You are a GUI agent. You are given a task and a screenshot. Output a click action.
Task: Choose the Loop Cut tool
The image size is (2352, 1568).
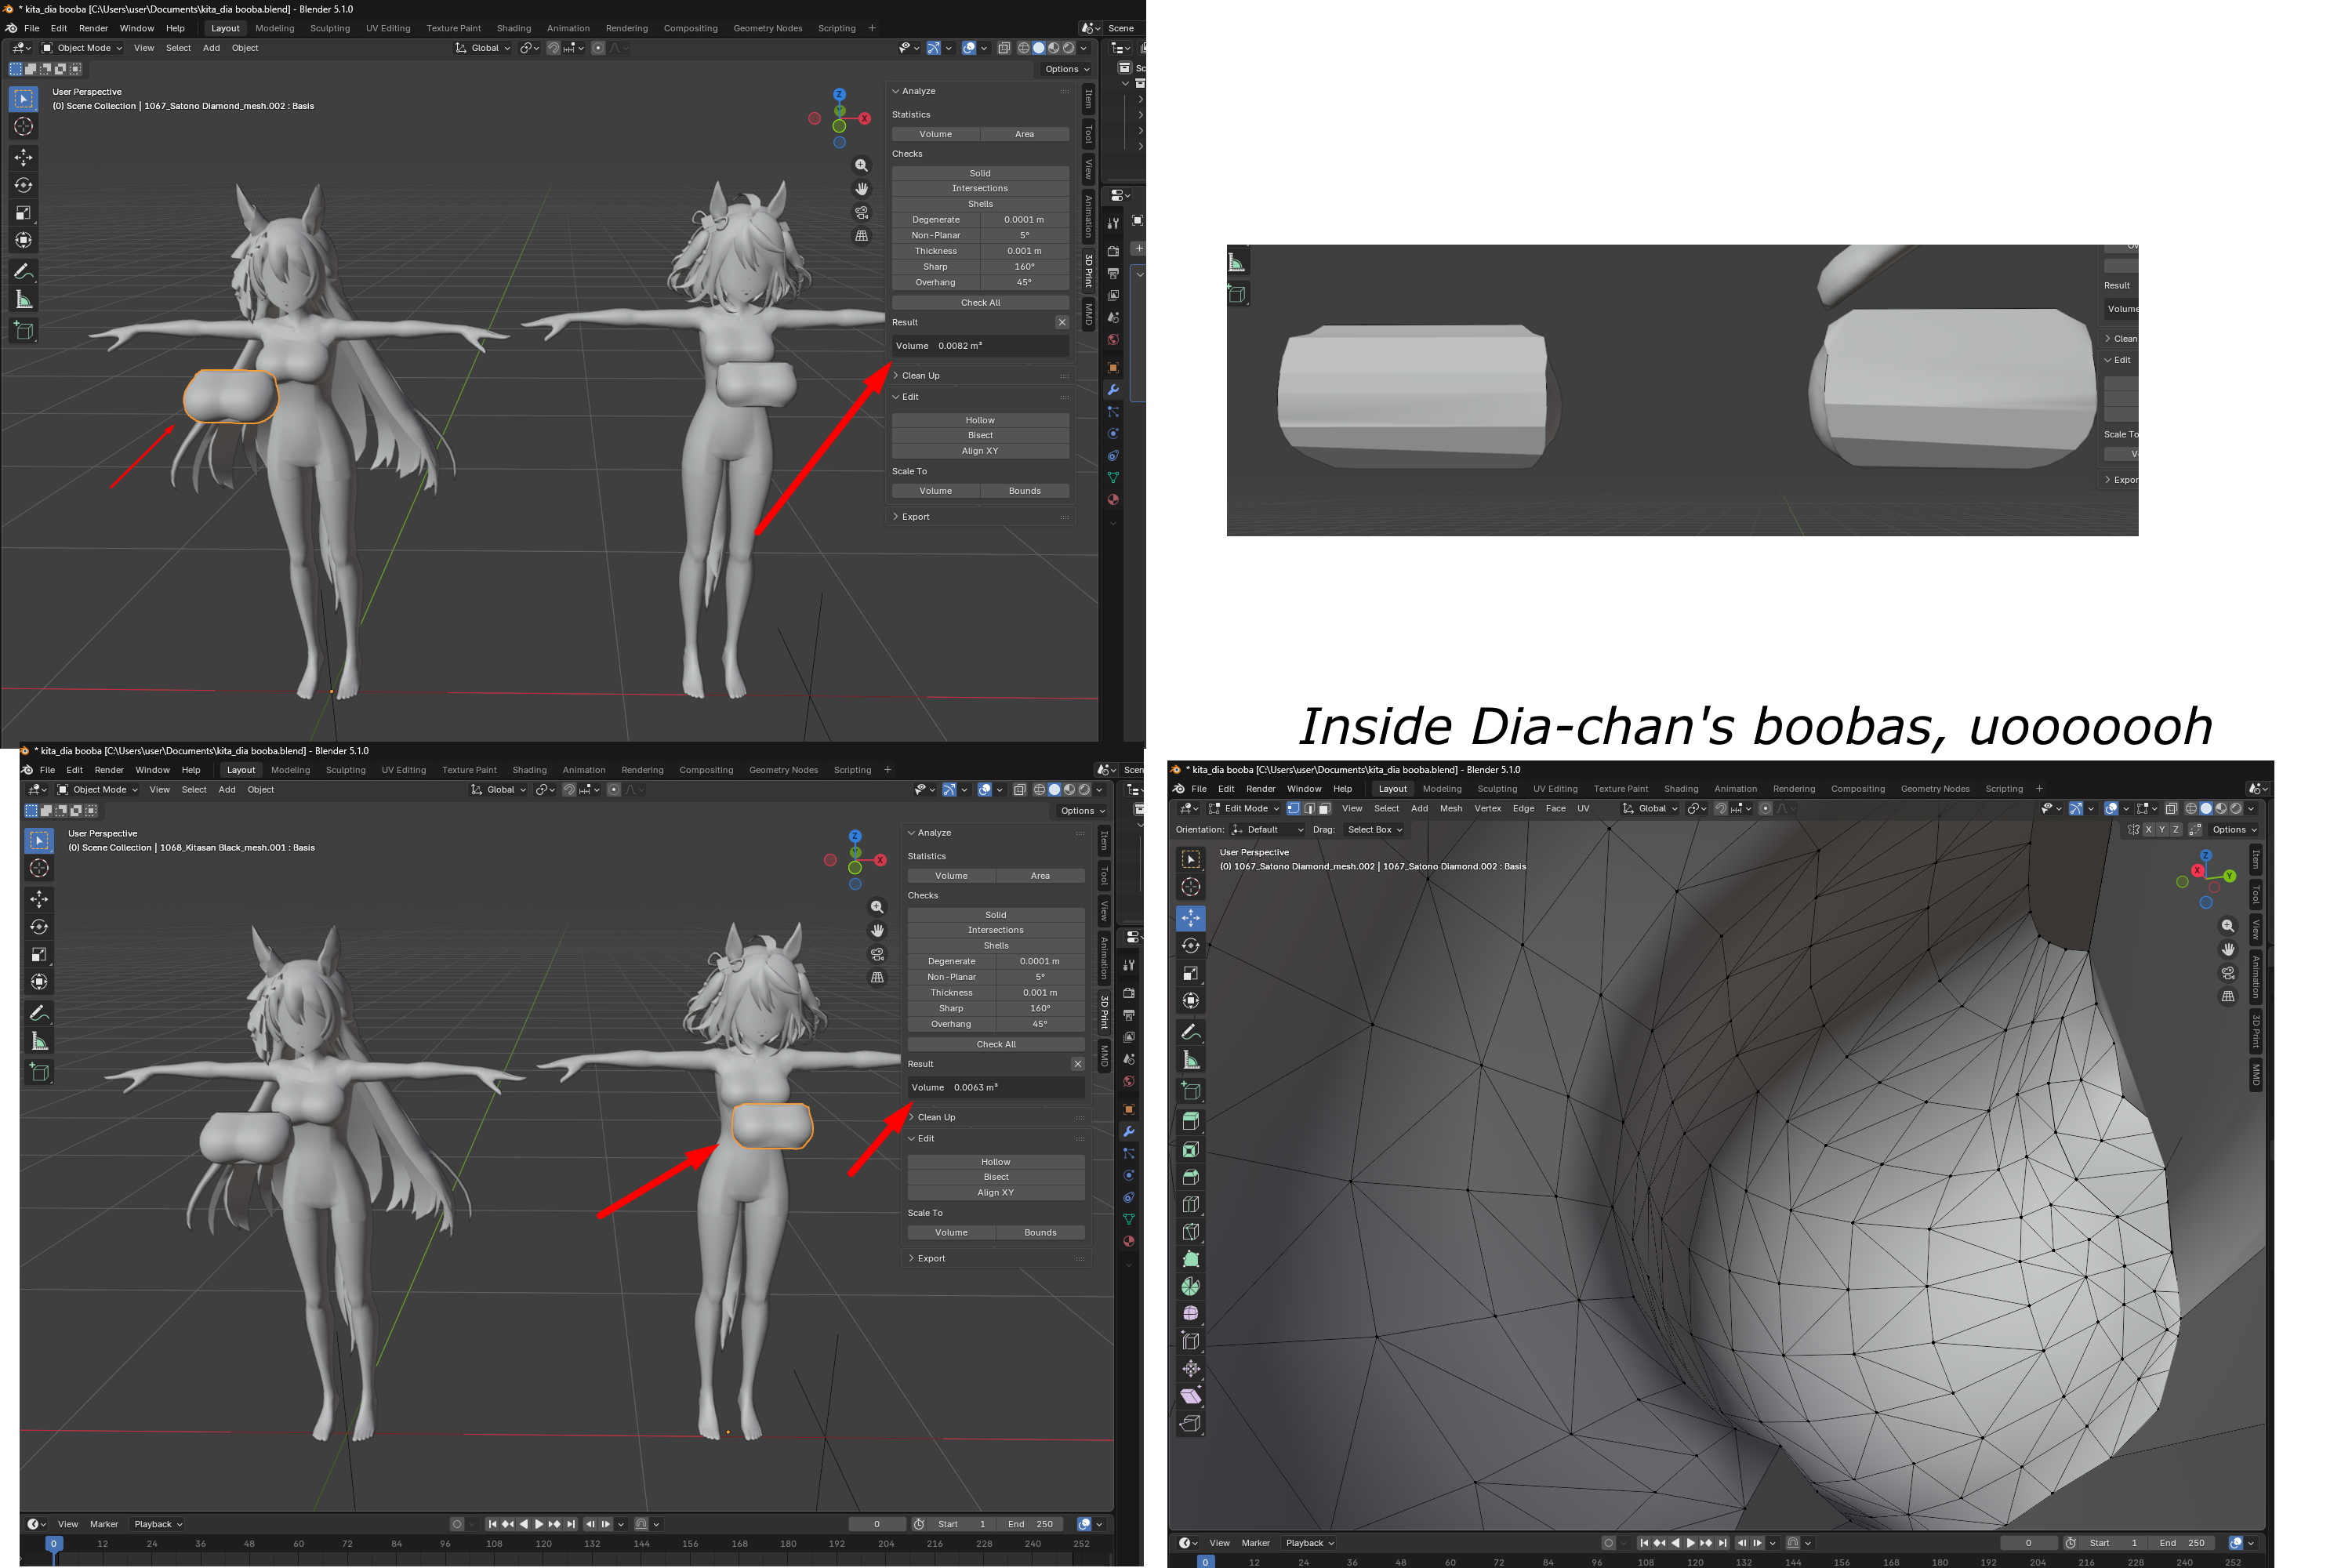[x=1190, y=1205]
